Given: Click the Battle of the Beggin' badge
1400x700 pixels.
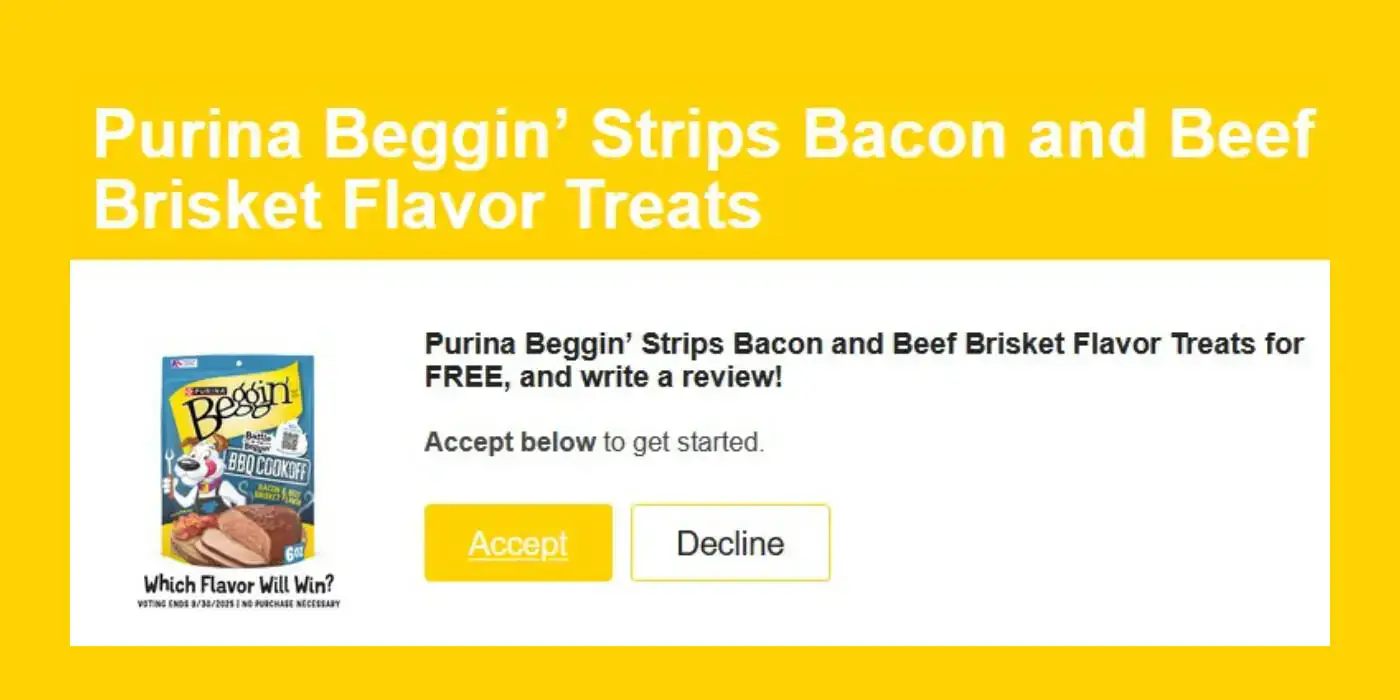Looking at the screenshot, I should (x=260, y=441).
